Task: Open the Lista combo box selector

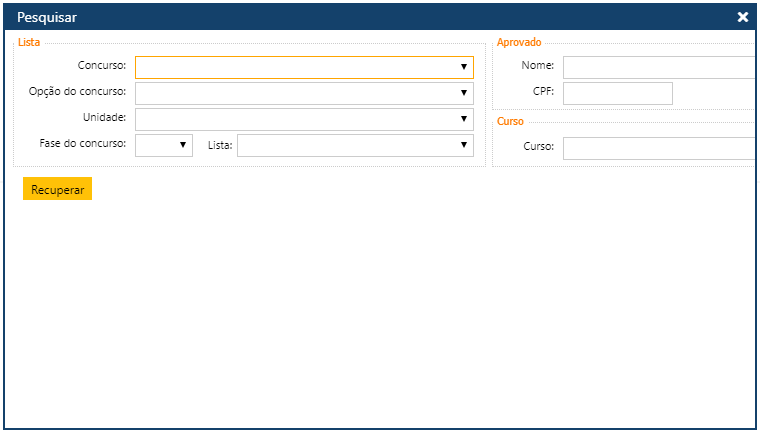Action: tap(464, 145)
